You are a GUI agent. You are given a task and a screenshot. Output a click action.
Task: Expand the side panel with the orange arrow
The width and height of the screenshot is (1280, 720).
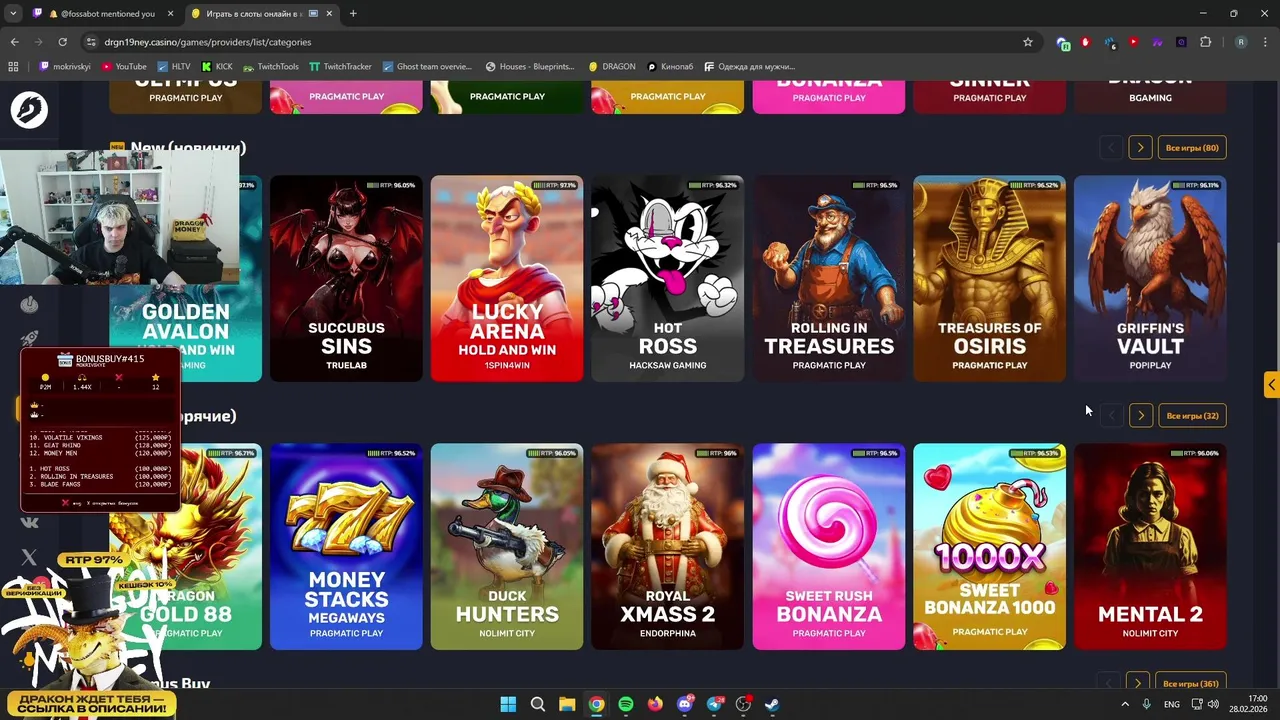point(1271,385)
